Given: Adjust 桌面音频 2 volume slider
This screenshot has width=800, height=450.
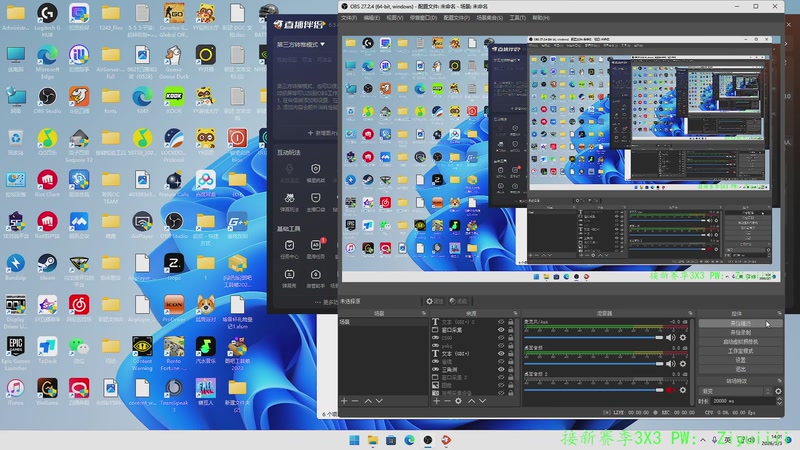Looking at the screenshot, I should [x=593, y=390].
